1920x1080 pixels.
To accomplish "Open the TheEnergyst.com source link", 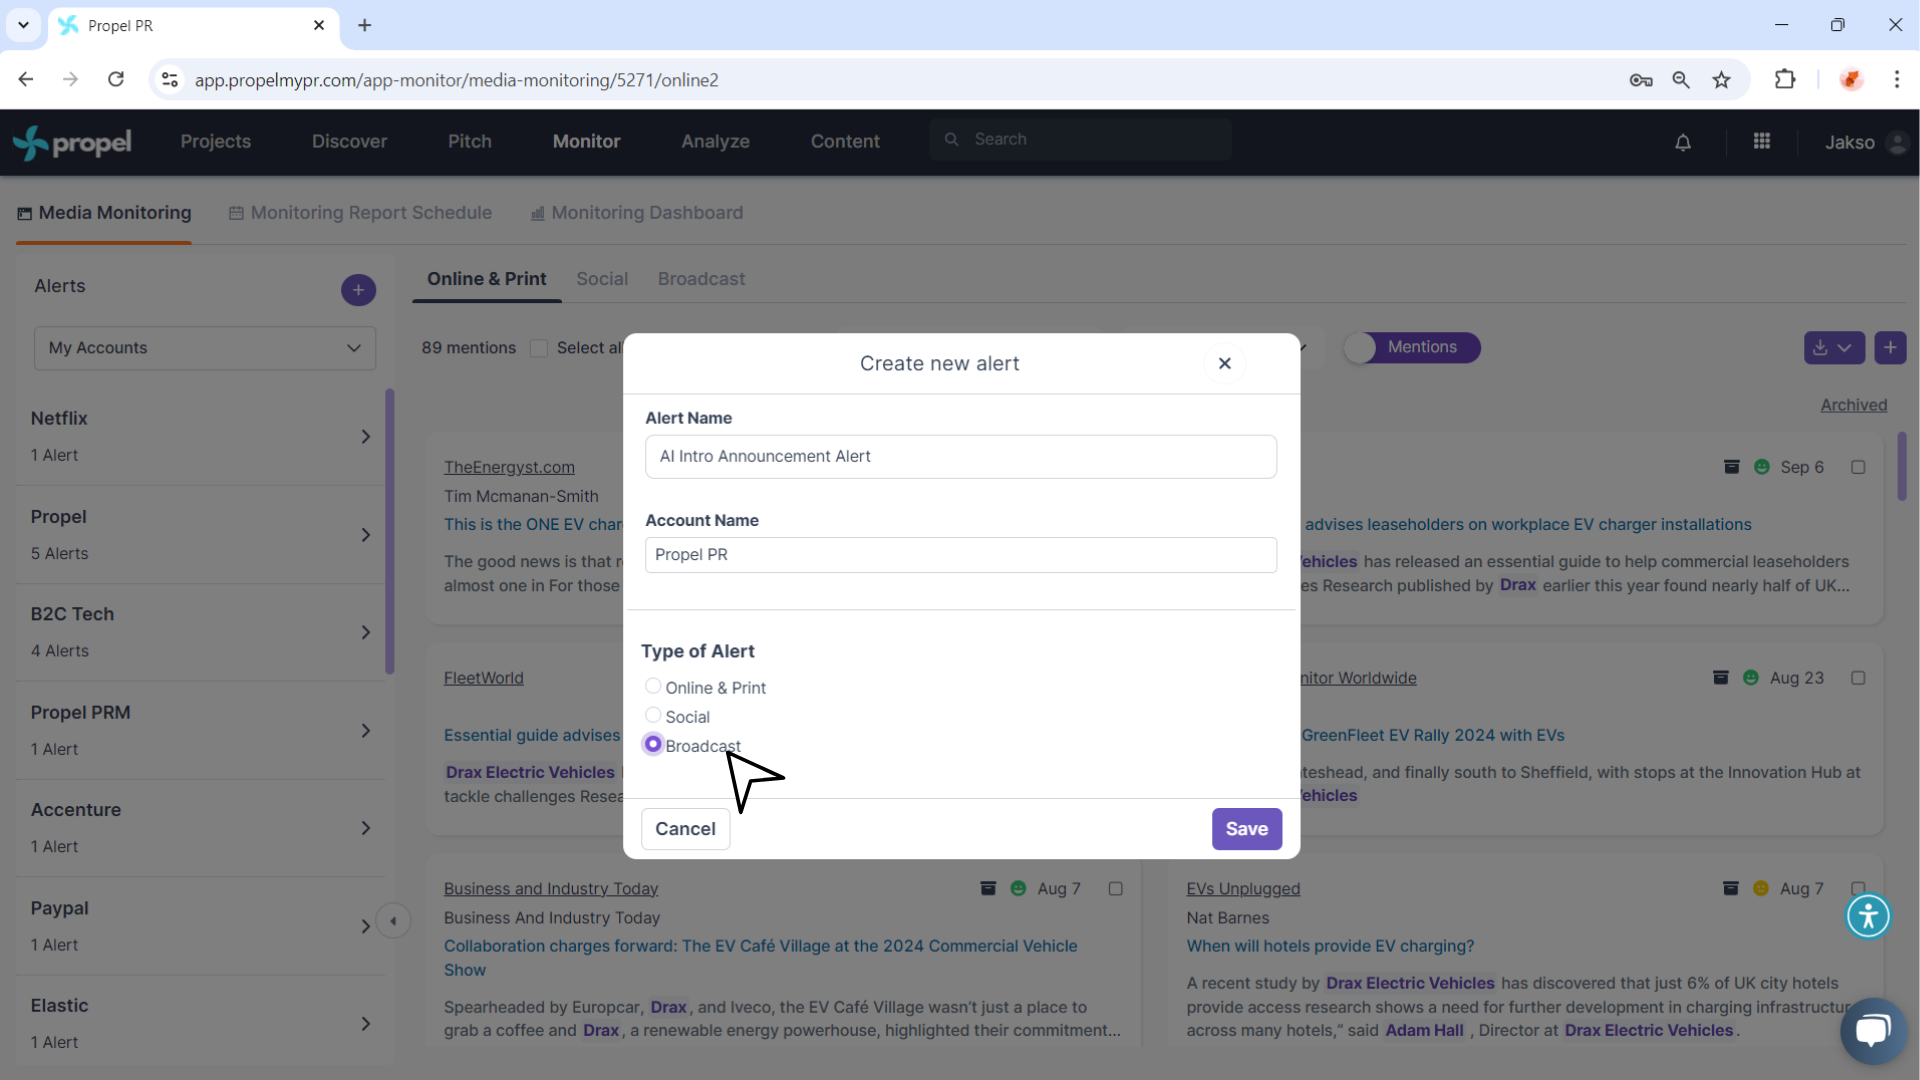I will pos(509,467).
